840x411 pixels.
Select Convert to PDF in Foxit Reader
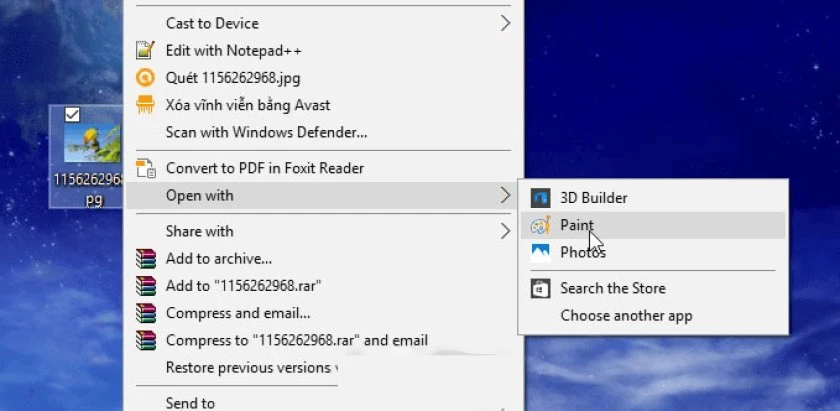click(x=324, y=168)
